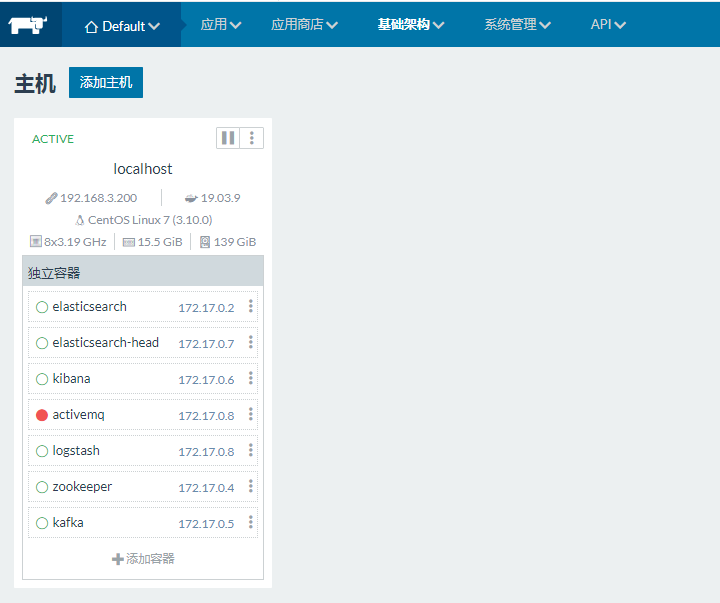Open the 基础架构 menu

[x=411, y=24]
